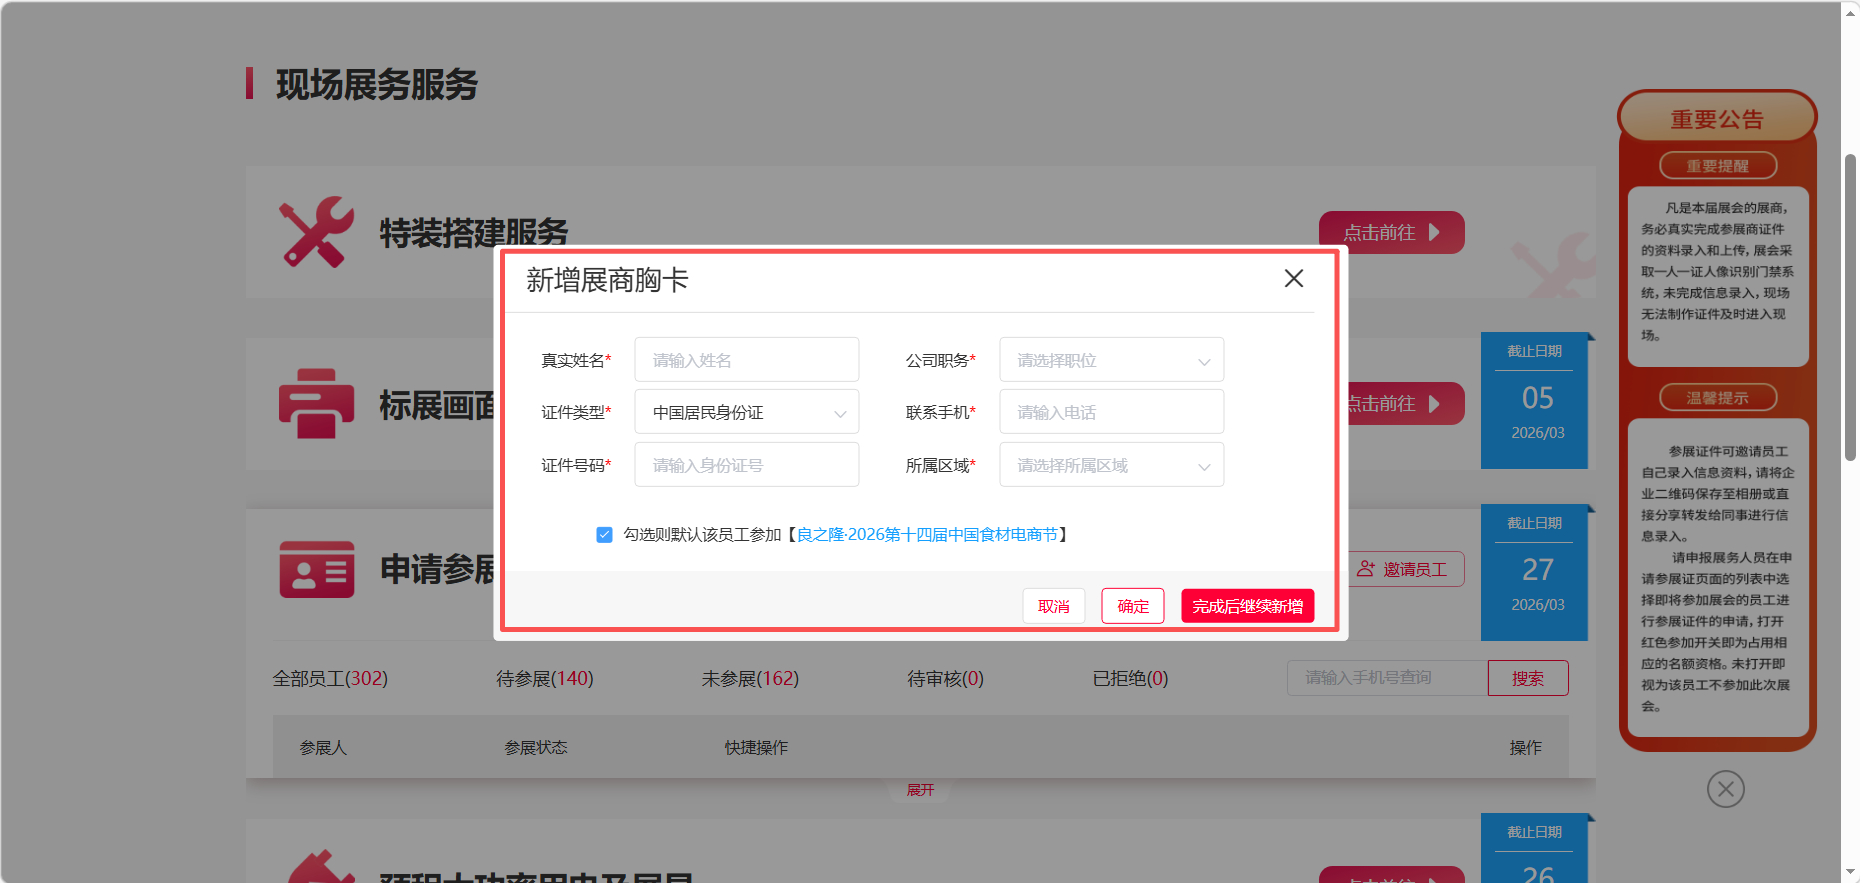Open the 良之隆·2026 exhibition link

pos(926,535)
